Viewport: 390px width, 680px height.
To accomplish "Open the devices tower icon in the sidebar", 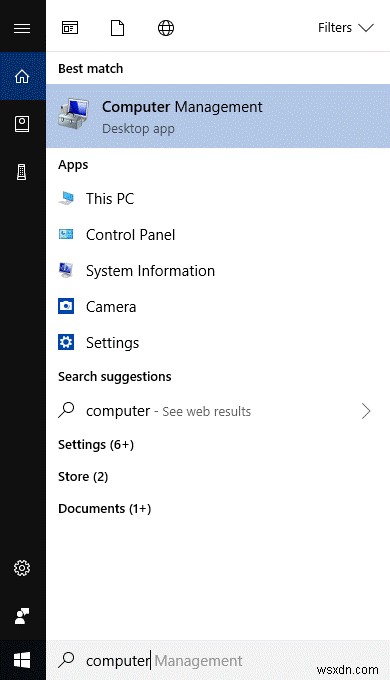I will [x=22, y=172].
